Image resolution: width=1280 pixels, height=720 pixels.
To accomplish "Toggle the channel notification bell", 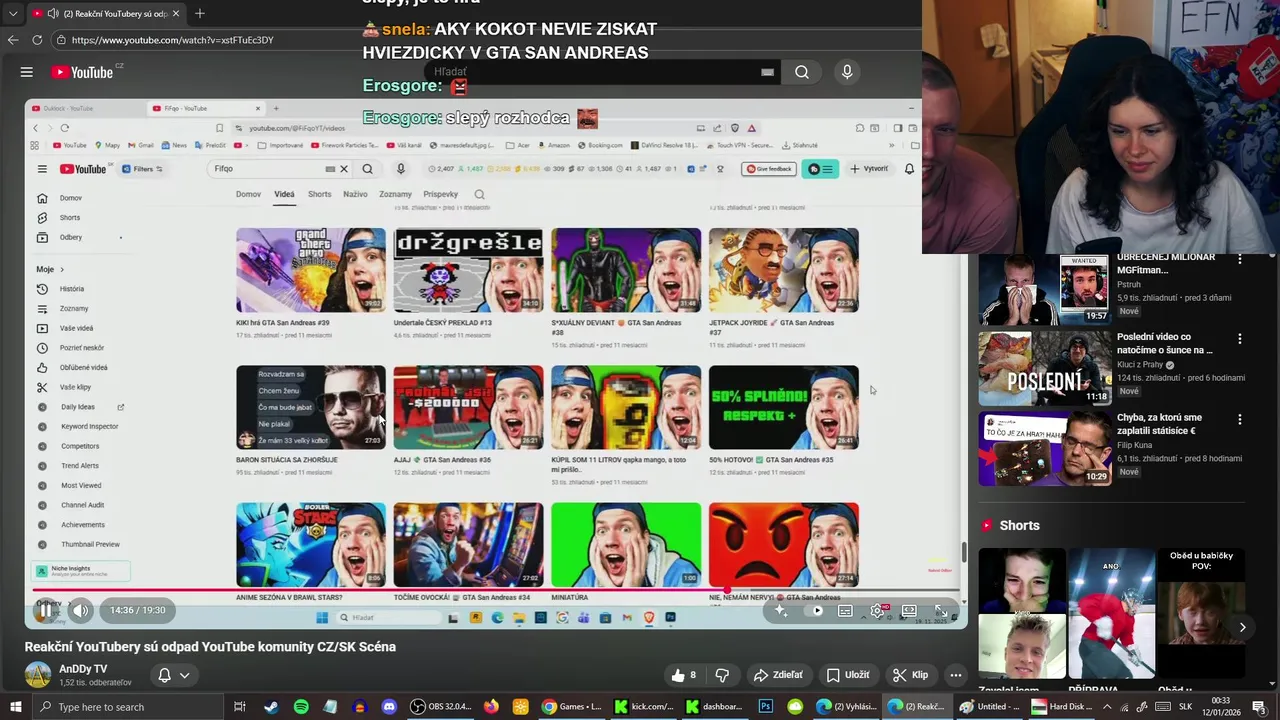I will pyautogui.click(x=165, y=675).
